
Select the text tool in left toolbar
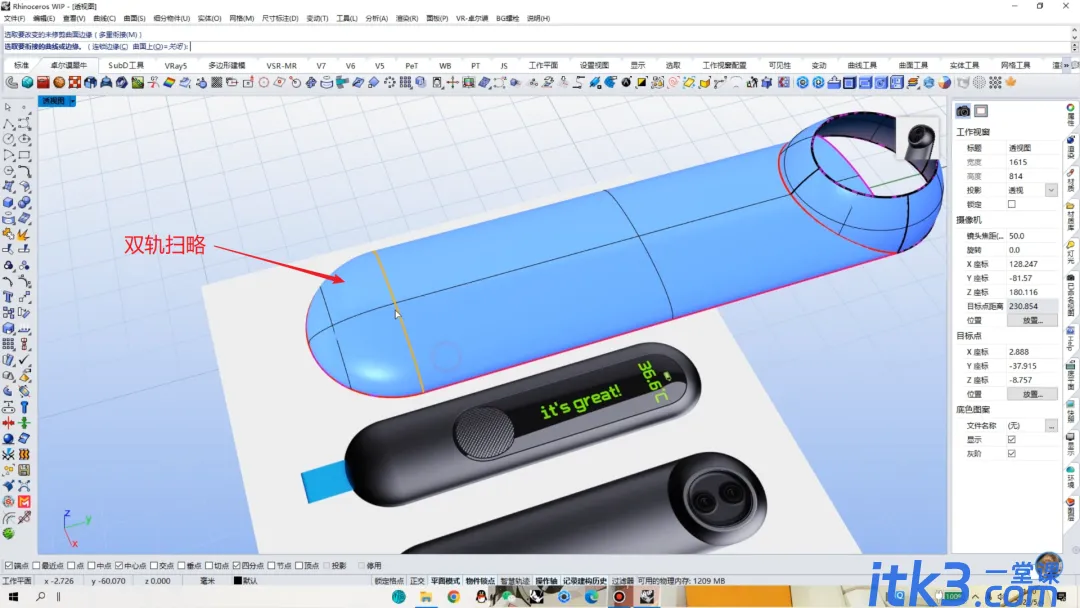(8, 297)
